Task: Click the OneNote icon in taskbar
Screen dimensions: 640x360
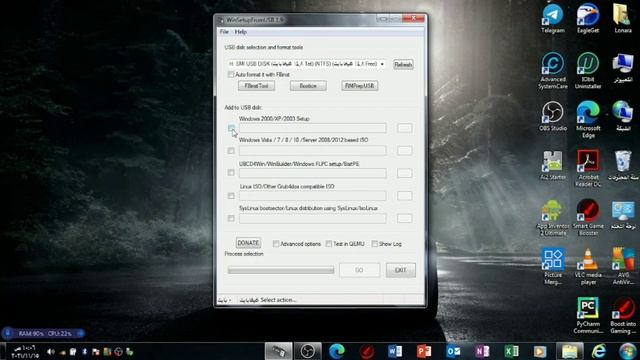Action: 482,351
